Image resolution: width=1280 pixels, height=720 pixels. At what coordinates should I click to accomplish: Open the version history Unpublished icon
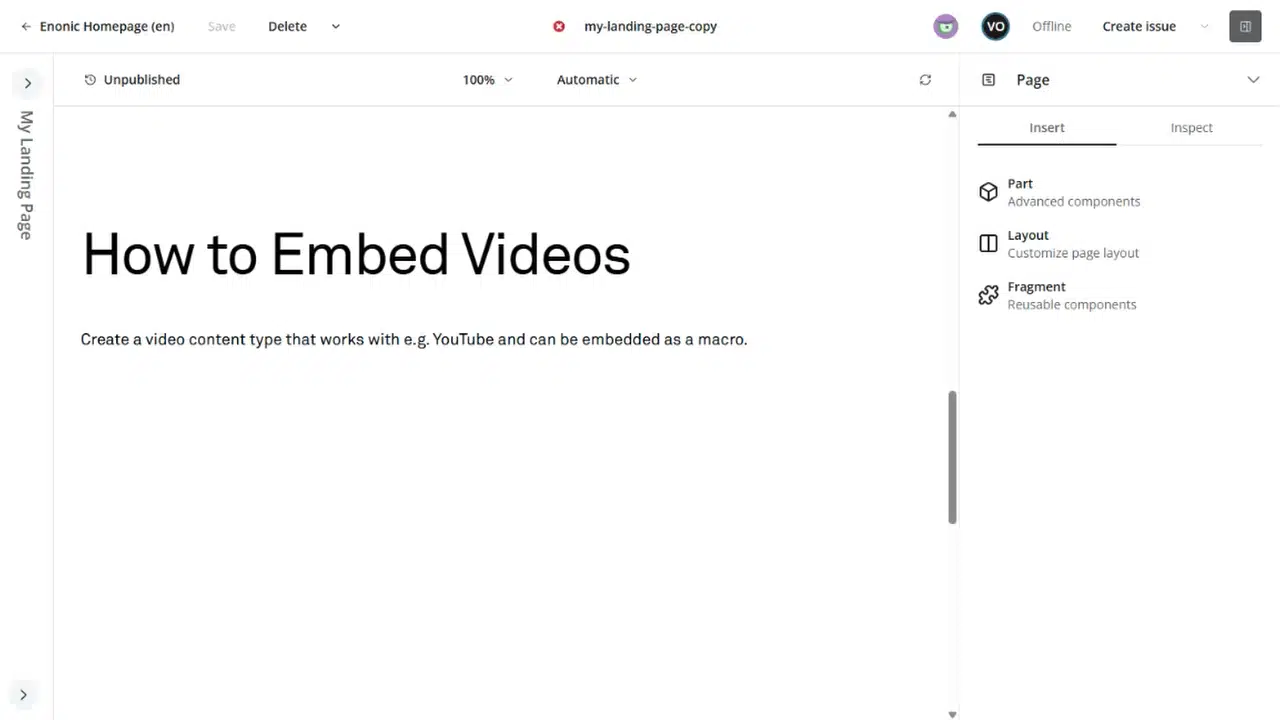click(x=90, y=80)
